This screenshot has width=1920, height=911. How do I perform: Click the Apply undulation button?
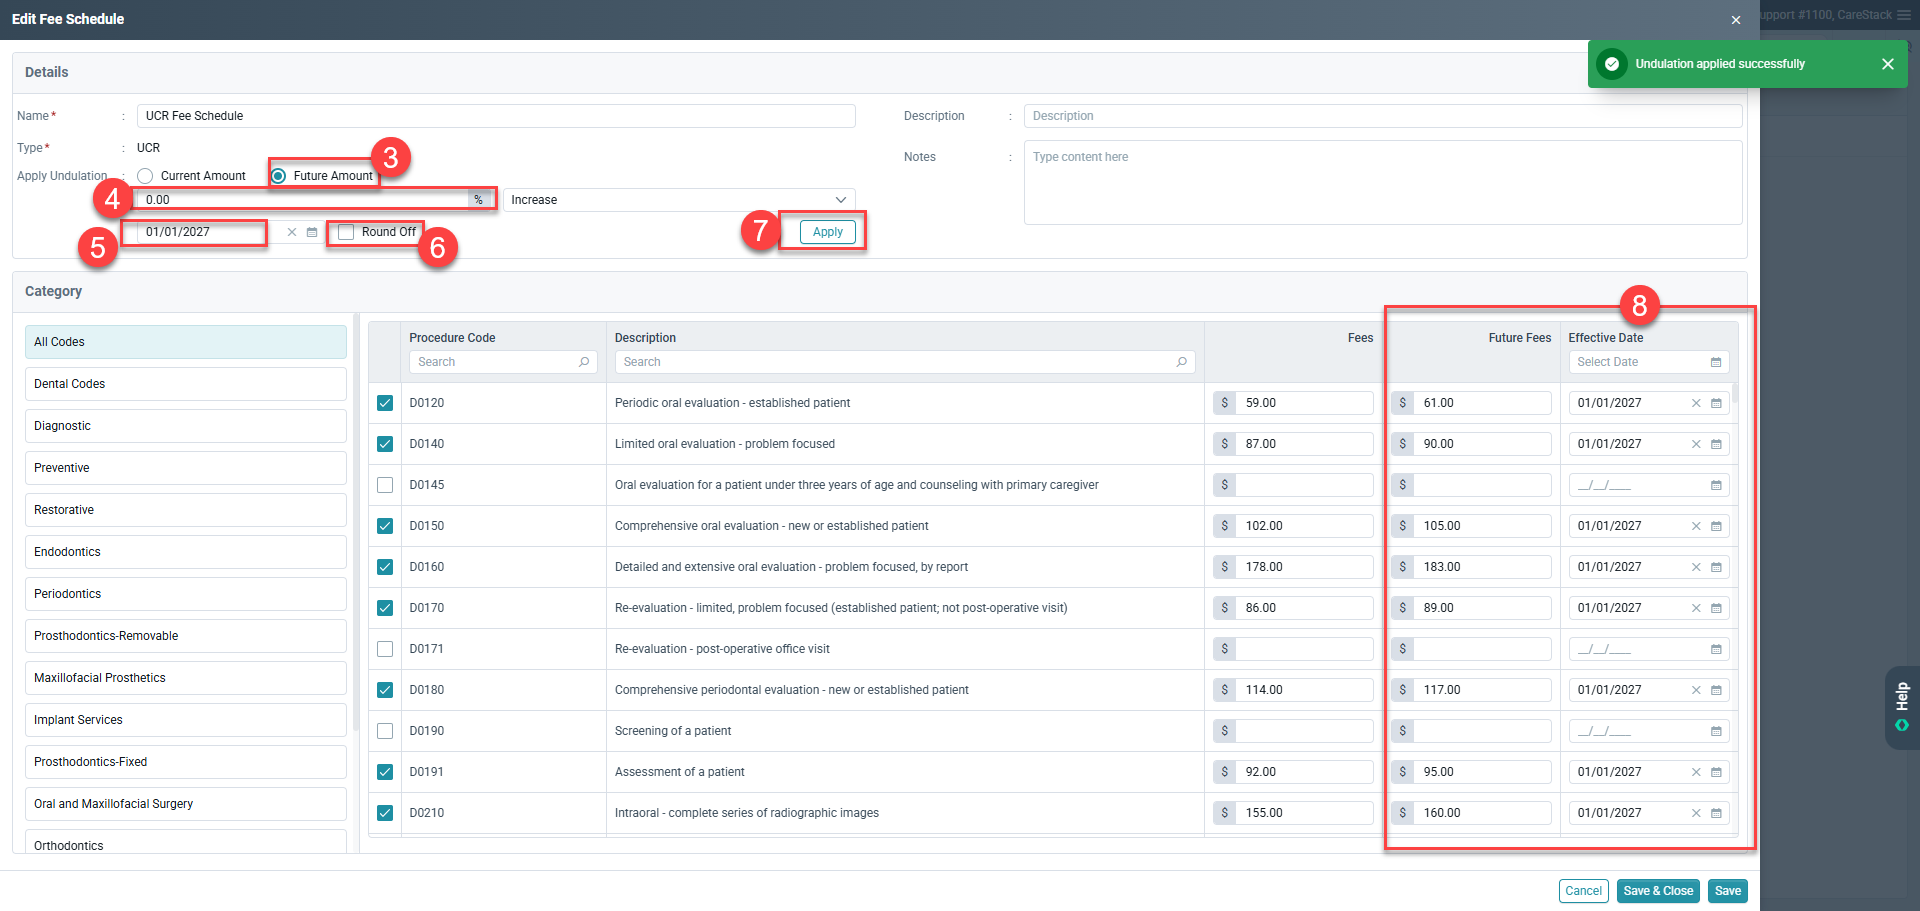[828, 232]
